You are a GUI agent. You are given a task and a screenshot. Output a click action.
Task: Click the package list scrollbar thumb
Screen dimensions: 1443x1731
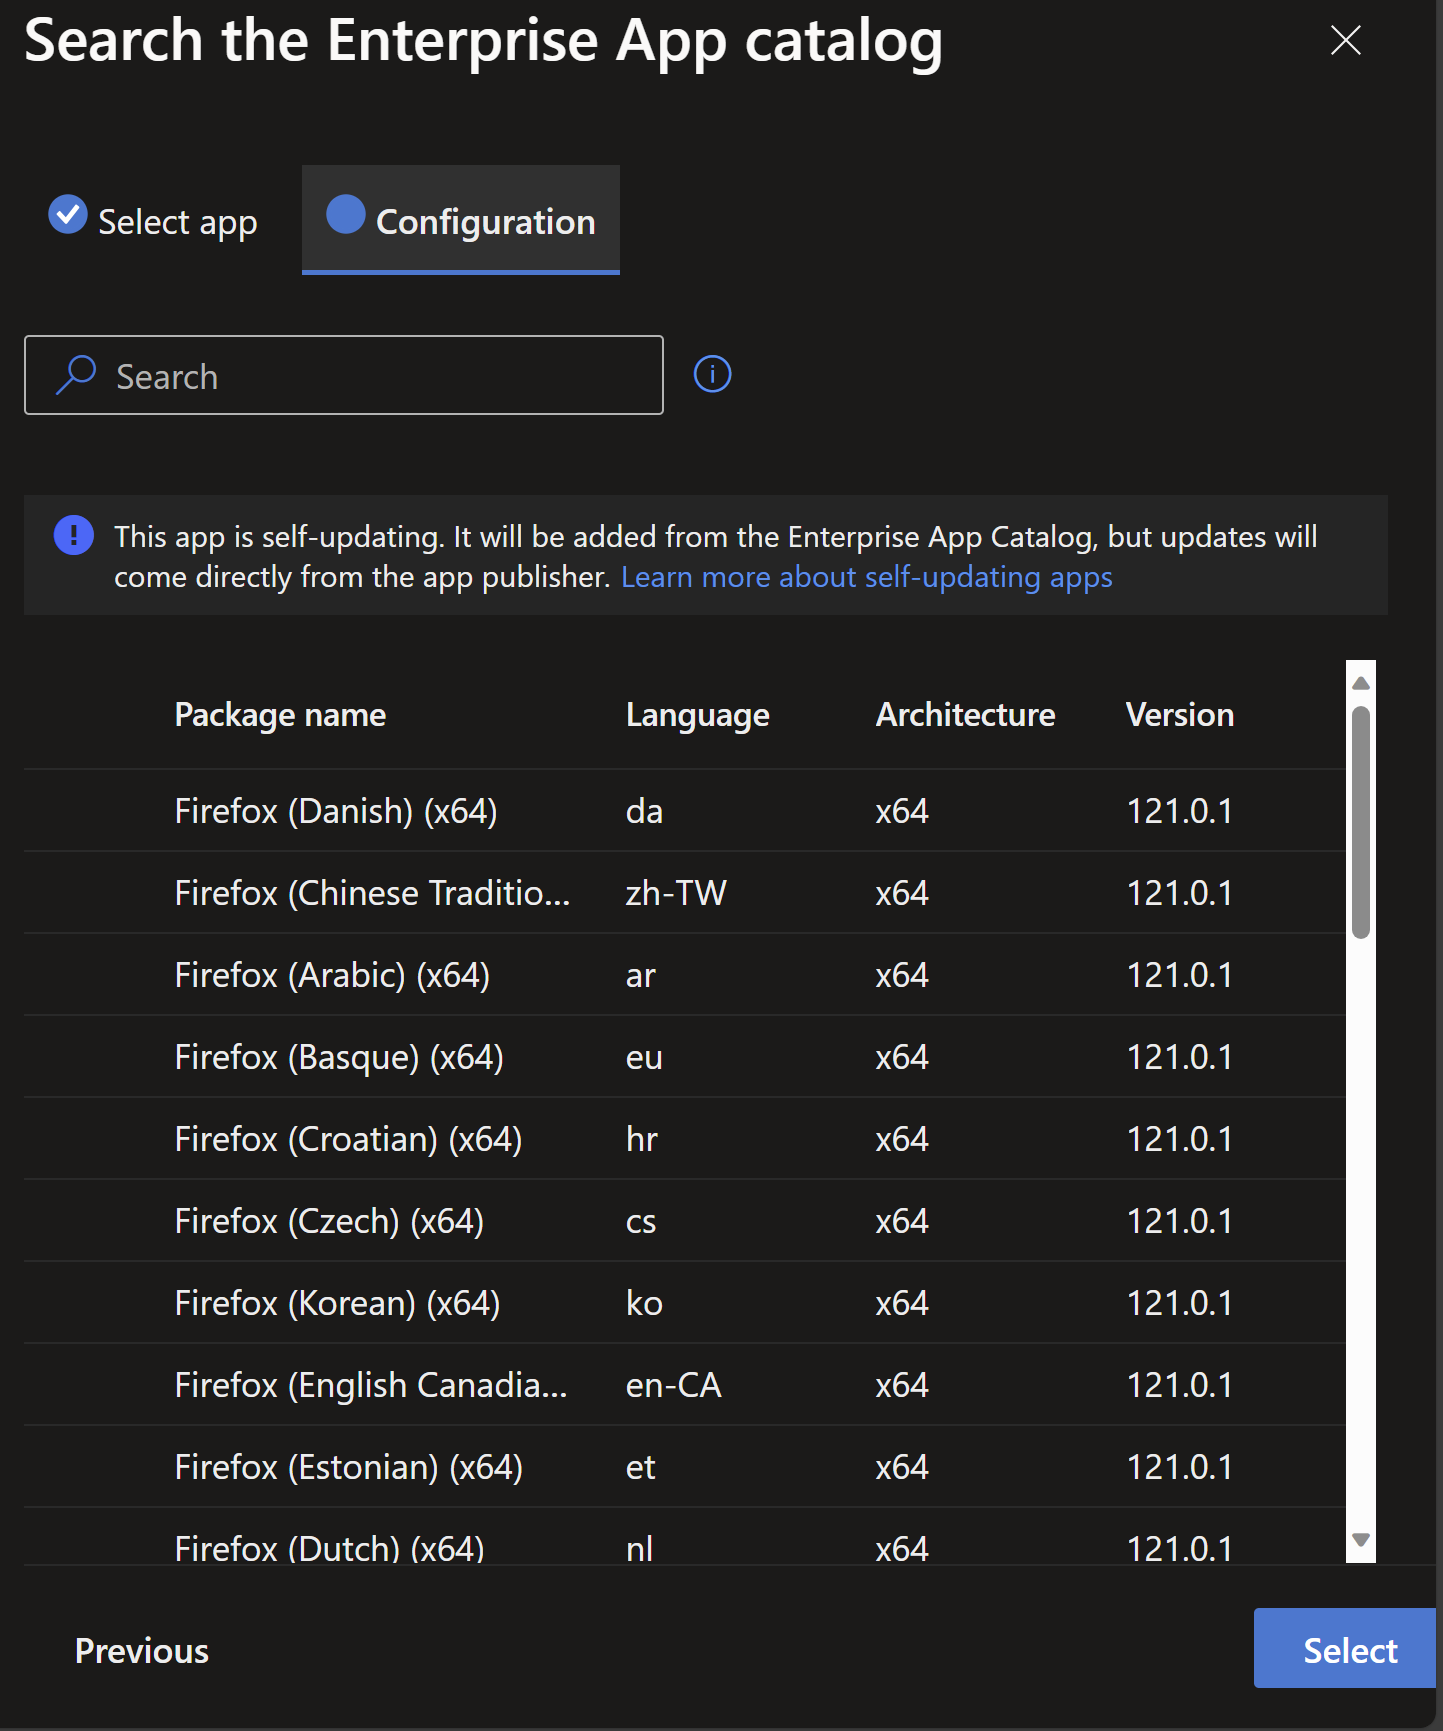(1360, 822)
